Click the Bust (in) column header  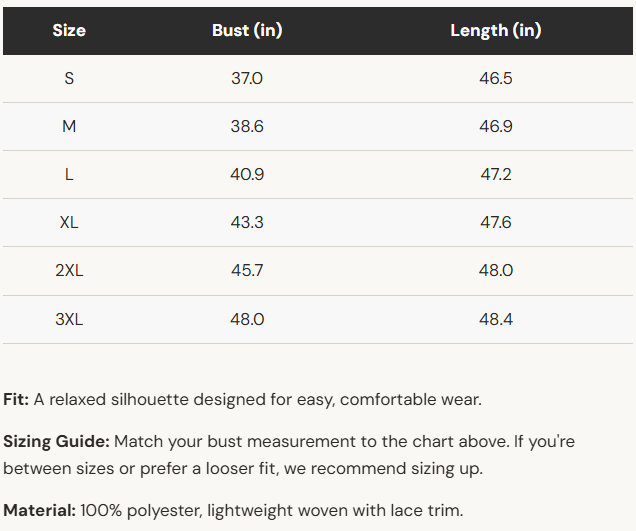point(247,30)
